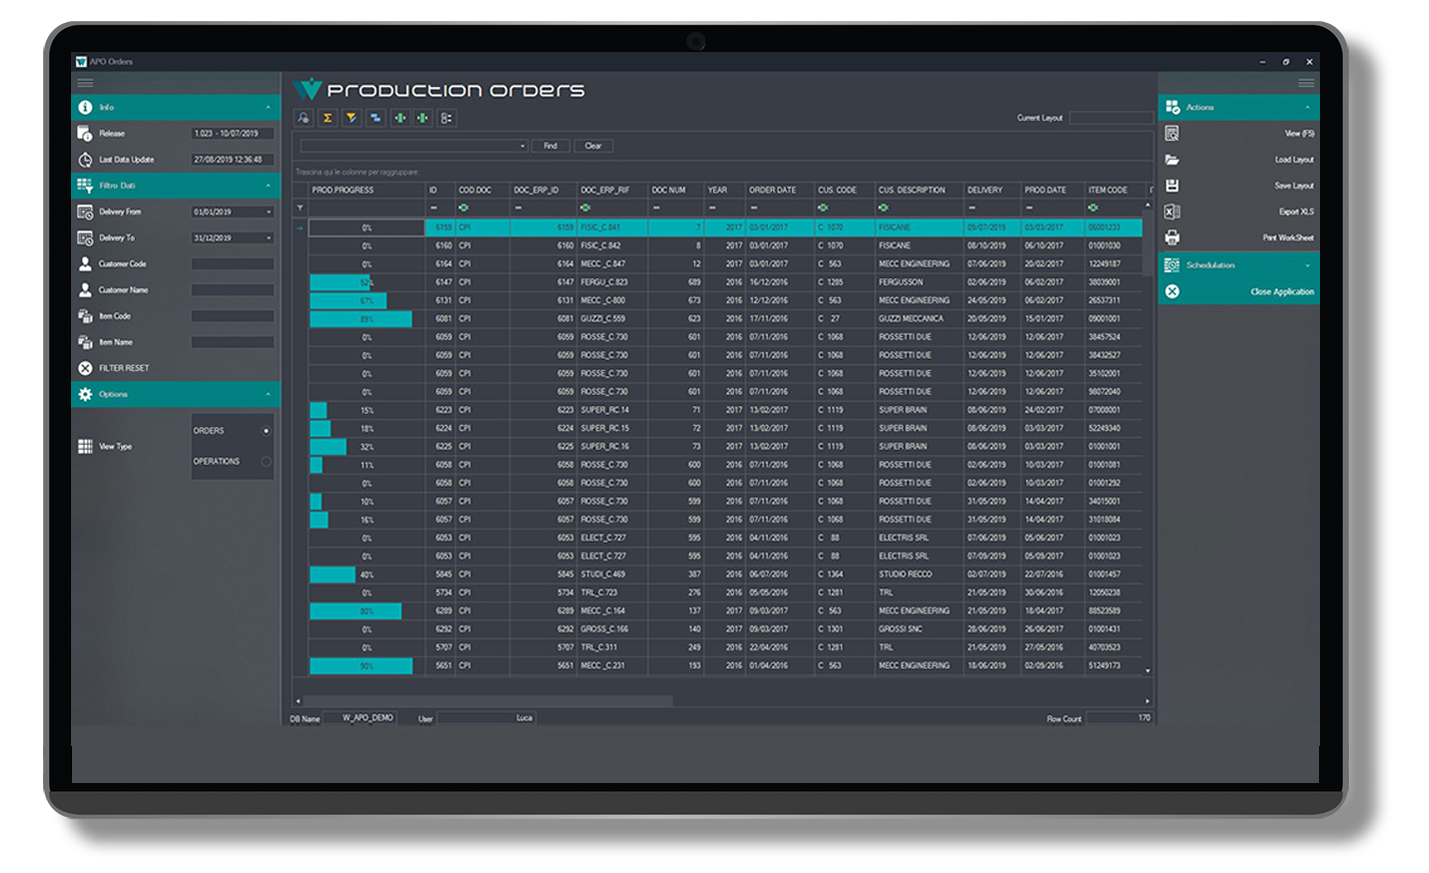
Task: Click the Delivery From calendar icon
Action: 85,211
